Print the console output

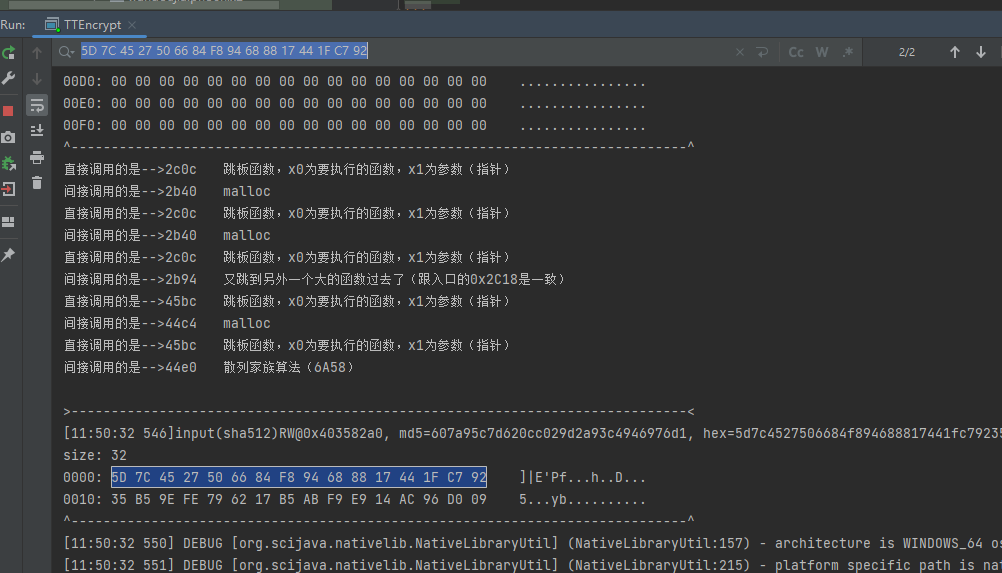click(x=37, y=157)
